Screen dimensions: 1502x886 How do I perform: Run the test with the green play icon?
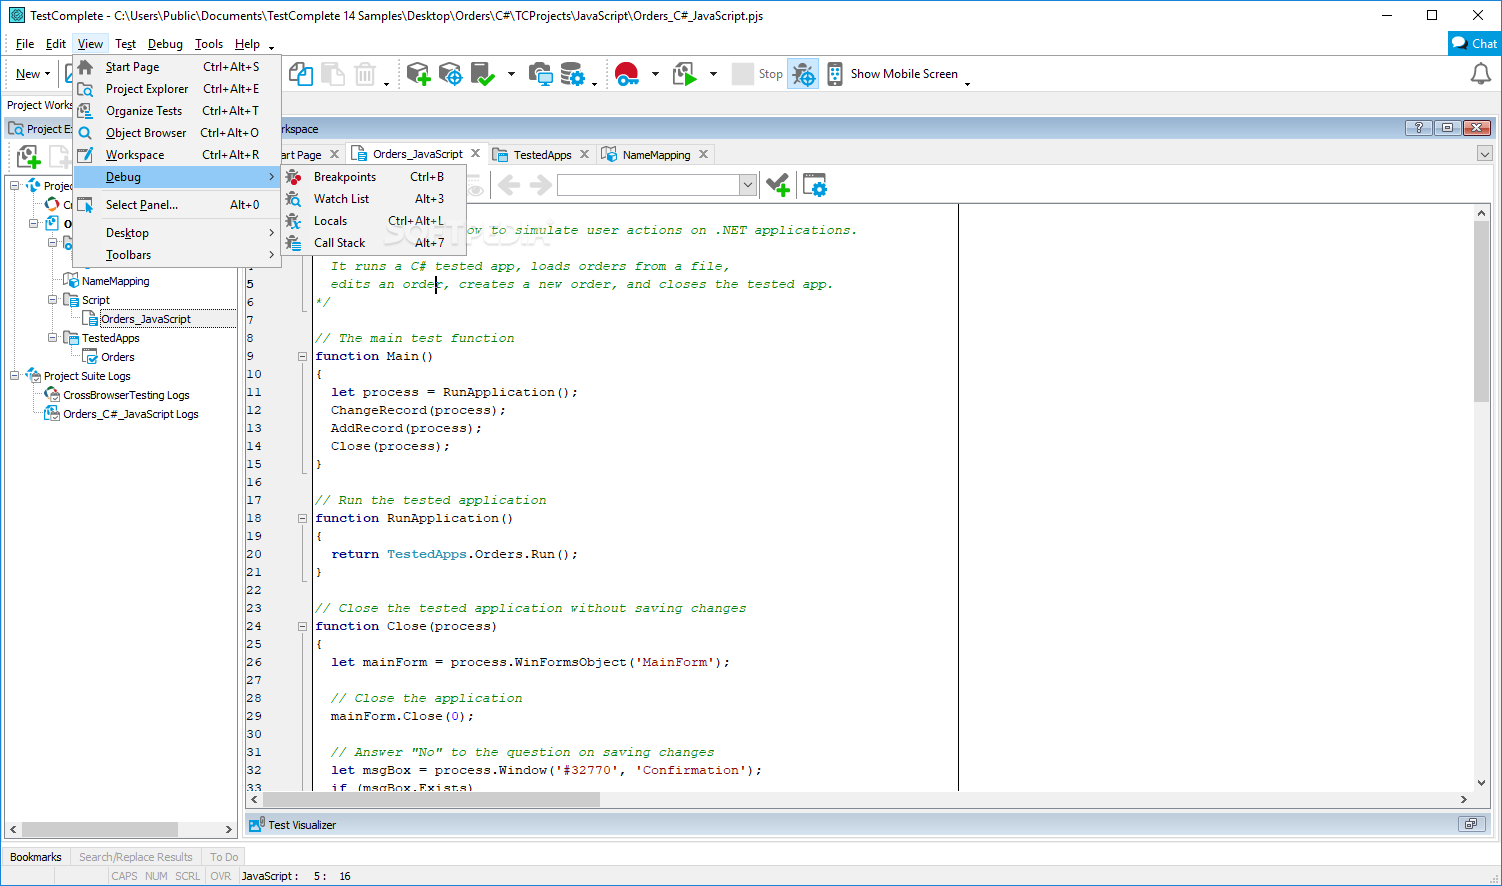click(x=685, y=74)
